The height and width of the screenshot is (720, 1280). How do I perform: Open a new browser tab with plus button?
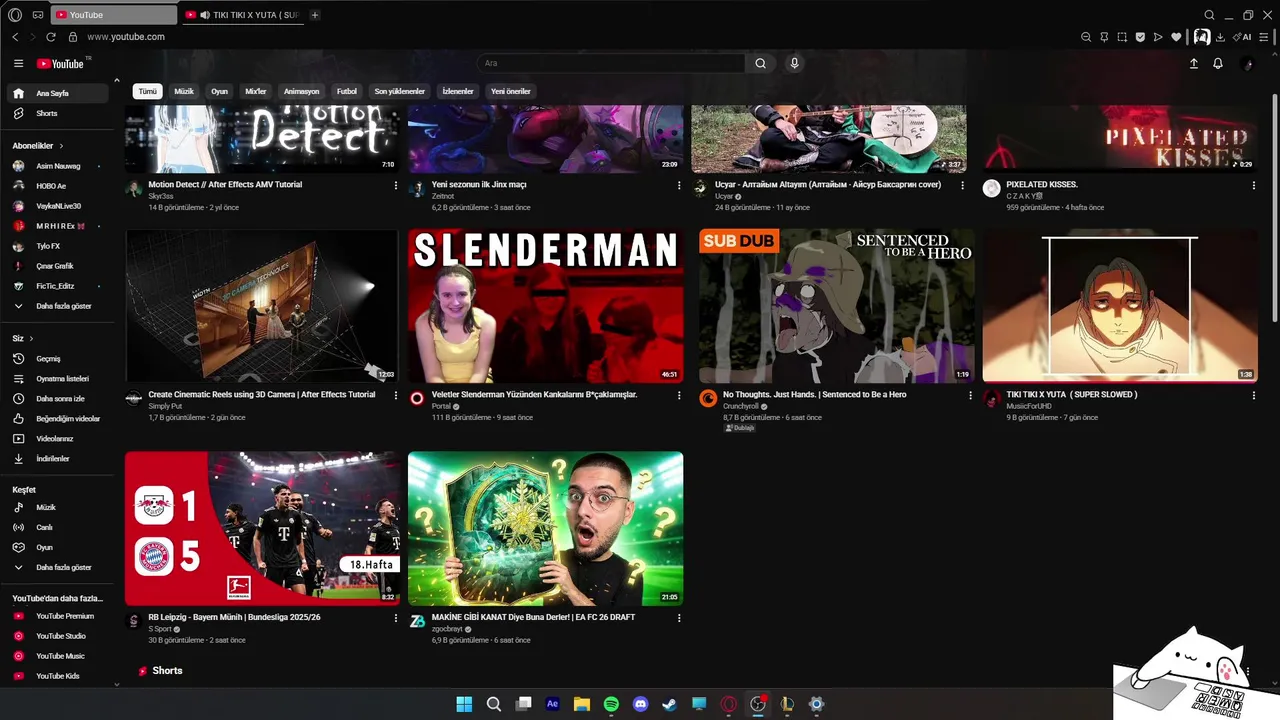click(315, 15)
